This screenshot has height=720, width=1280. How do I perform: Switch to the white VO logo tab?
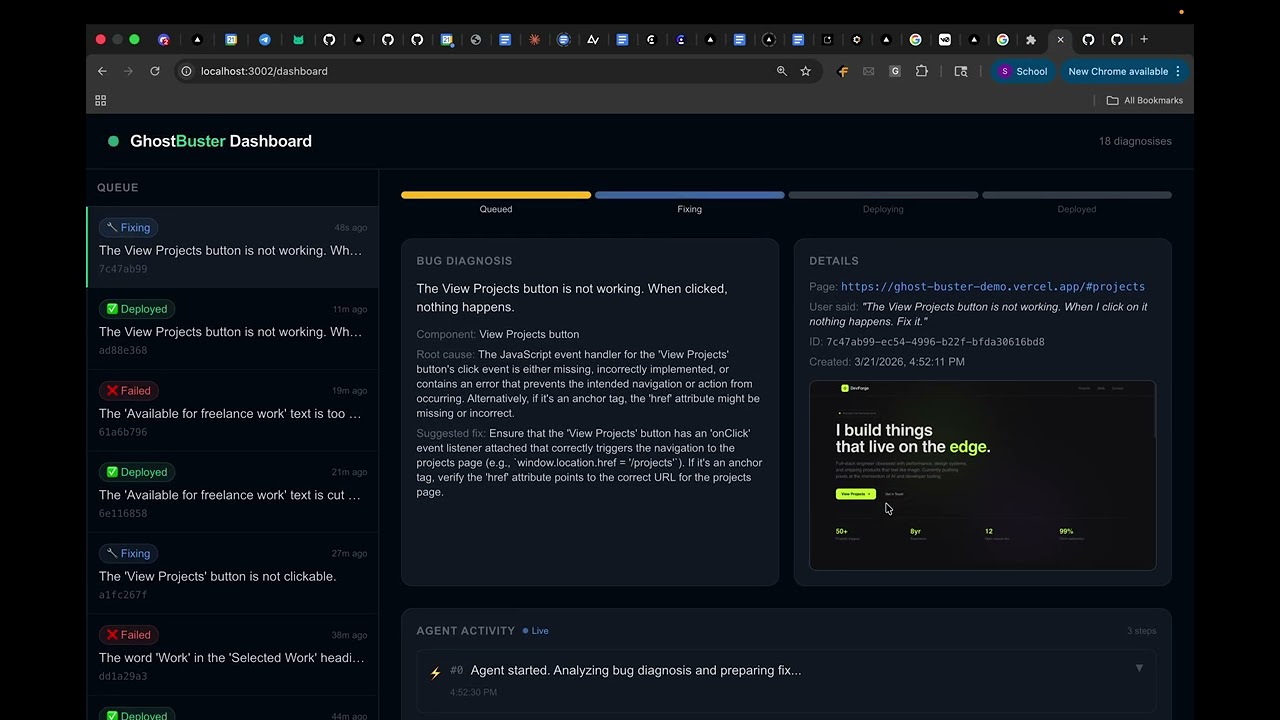point(944,40)
